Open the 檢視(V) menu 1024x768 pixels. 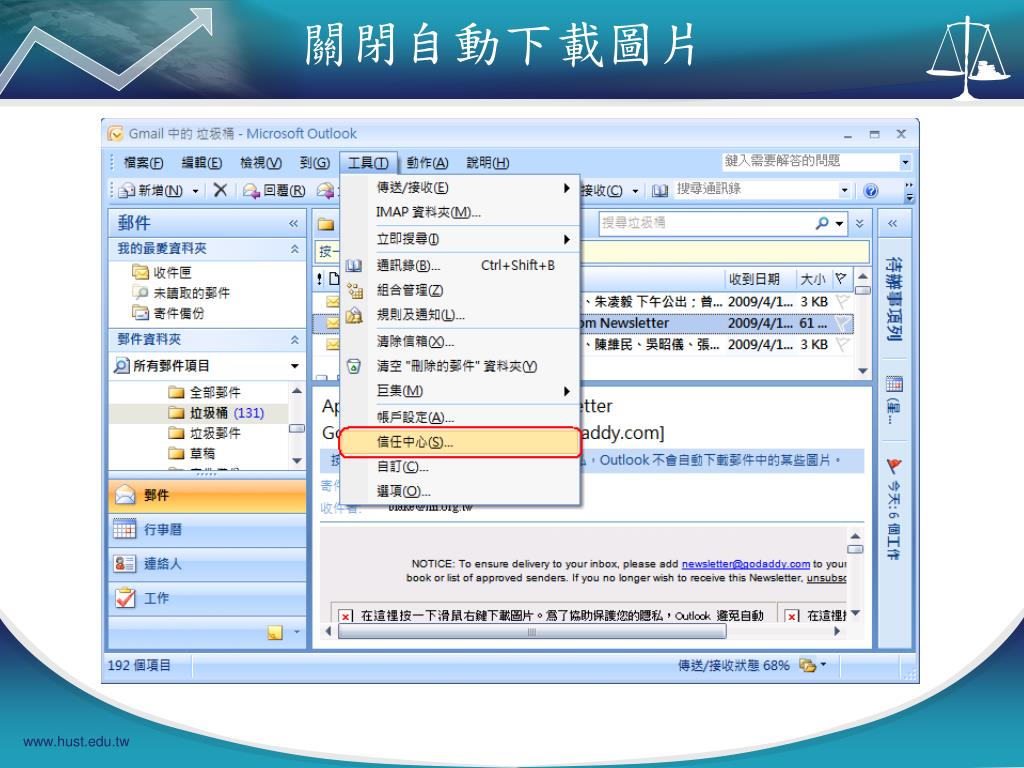click(261, 163)
